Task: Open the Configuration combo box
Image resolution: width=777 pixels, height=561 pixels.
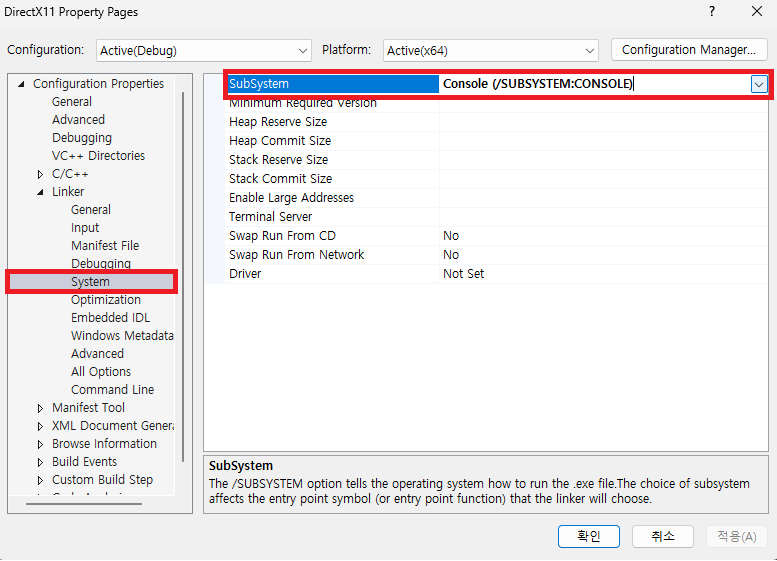Action: click(x=204, y=51)
